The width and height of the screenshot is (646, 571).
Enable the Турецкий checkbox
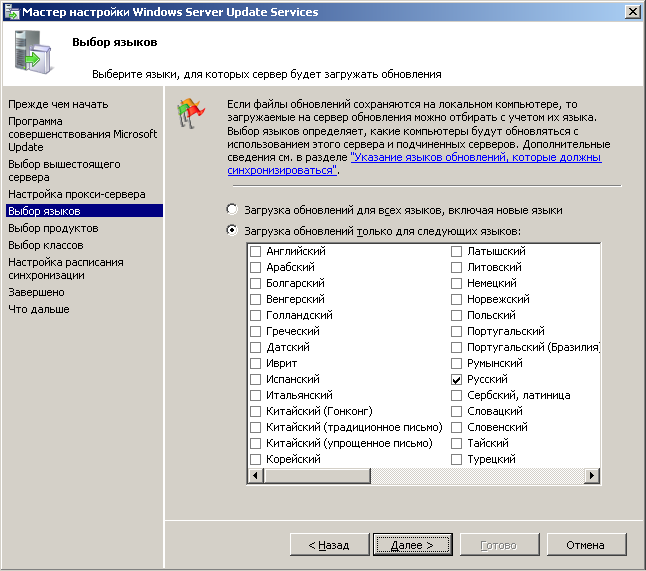coord(456,459)
